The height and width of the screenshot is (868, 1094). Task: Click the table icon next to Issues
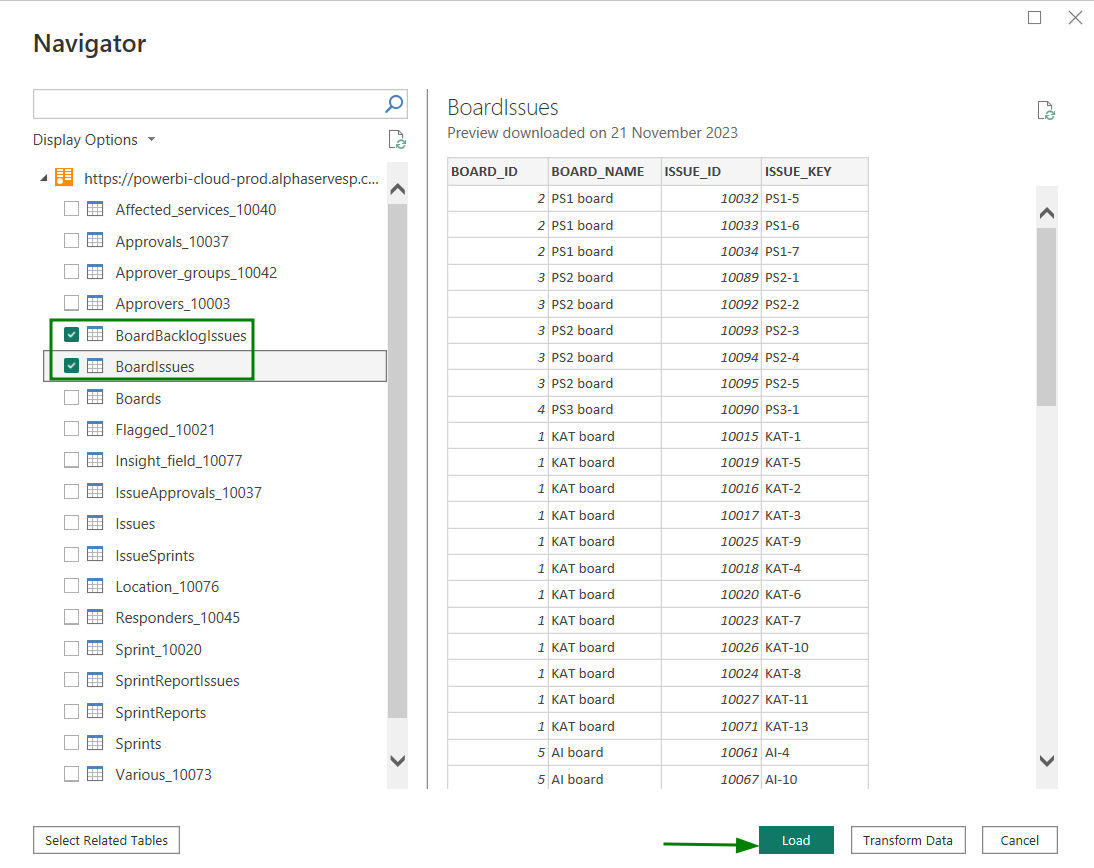(96, 523)
